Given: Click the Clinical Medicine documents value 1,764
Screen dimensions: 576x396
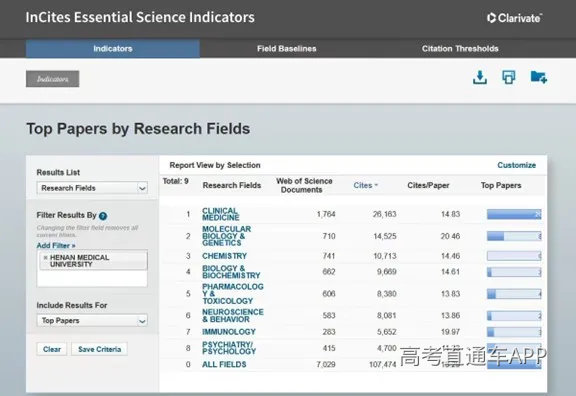Looking at the screenshot, I should point(326,214).
